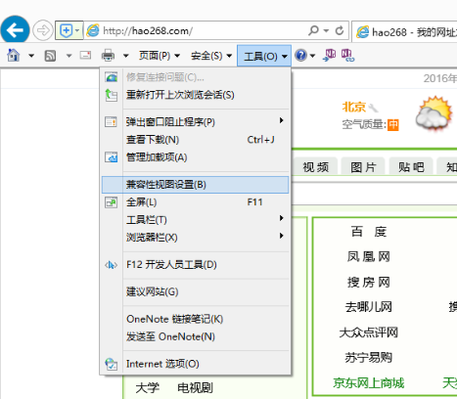Open 工具栏(T) submenu
The image size is (457, 399).
pos(195,220)
